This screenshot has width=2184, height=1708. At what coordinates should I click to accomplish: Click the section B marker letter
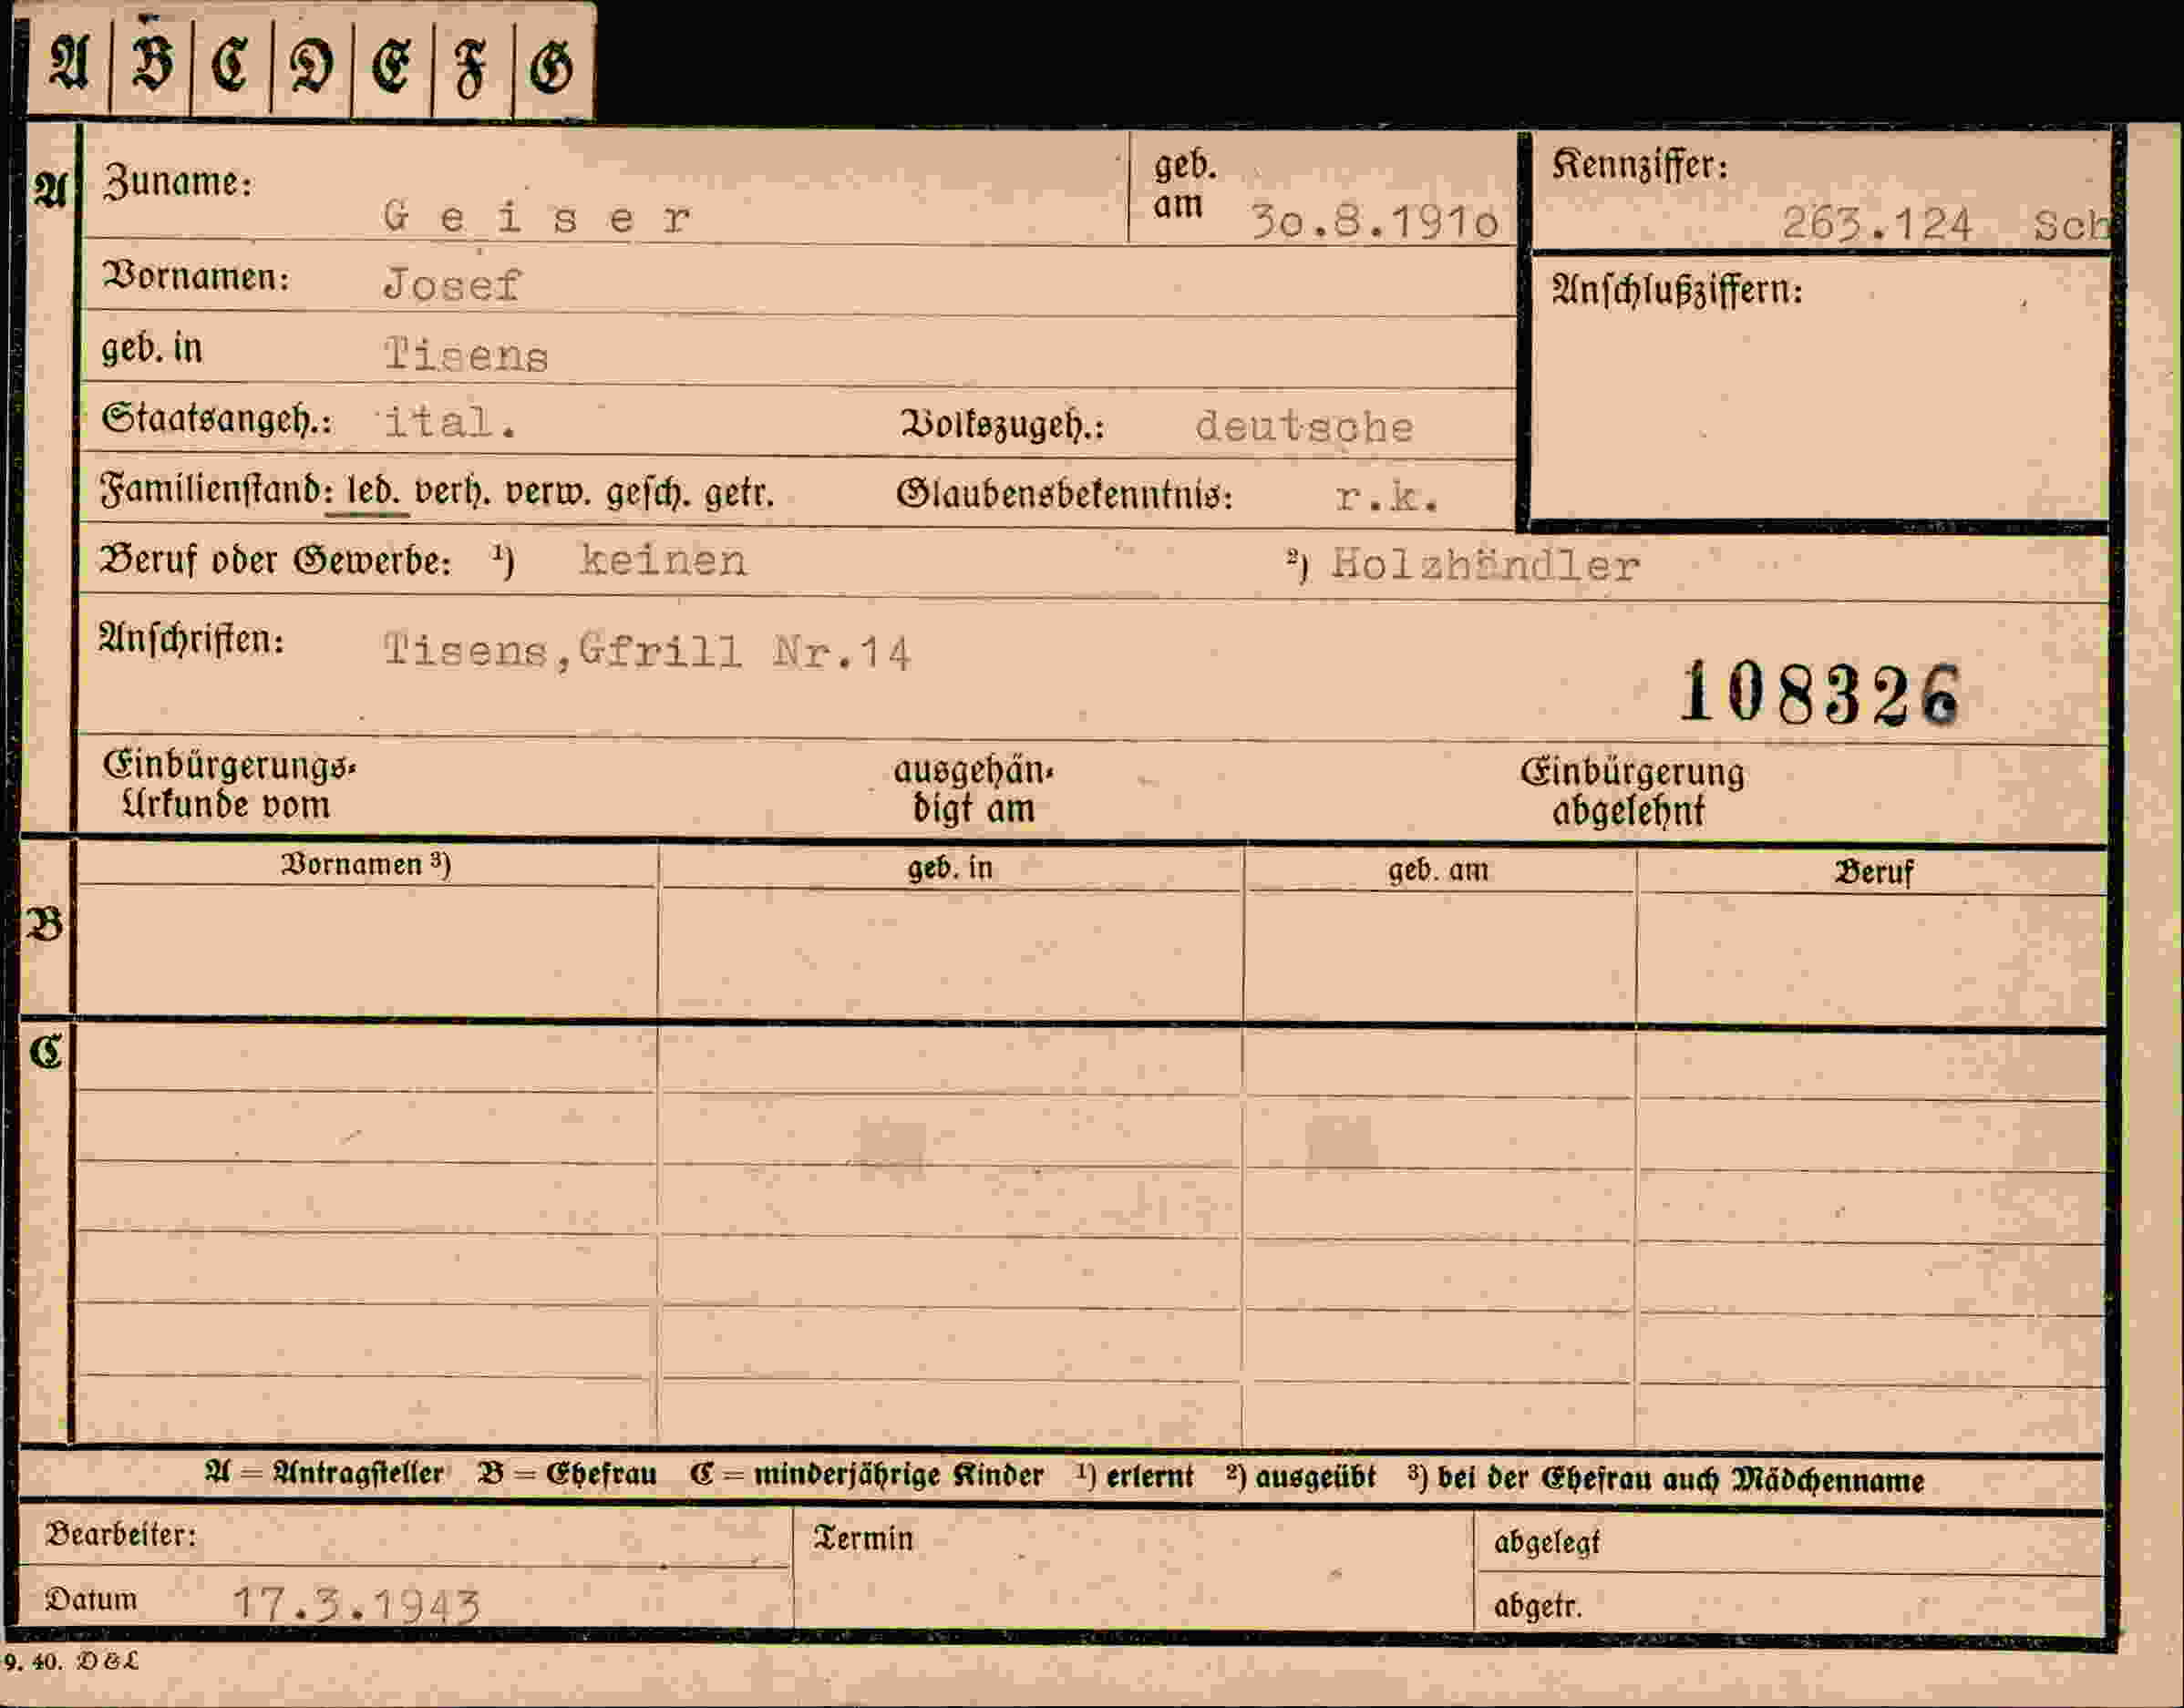click(45, 925)
